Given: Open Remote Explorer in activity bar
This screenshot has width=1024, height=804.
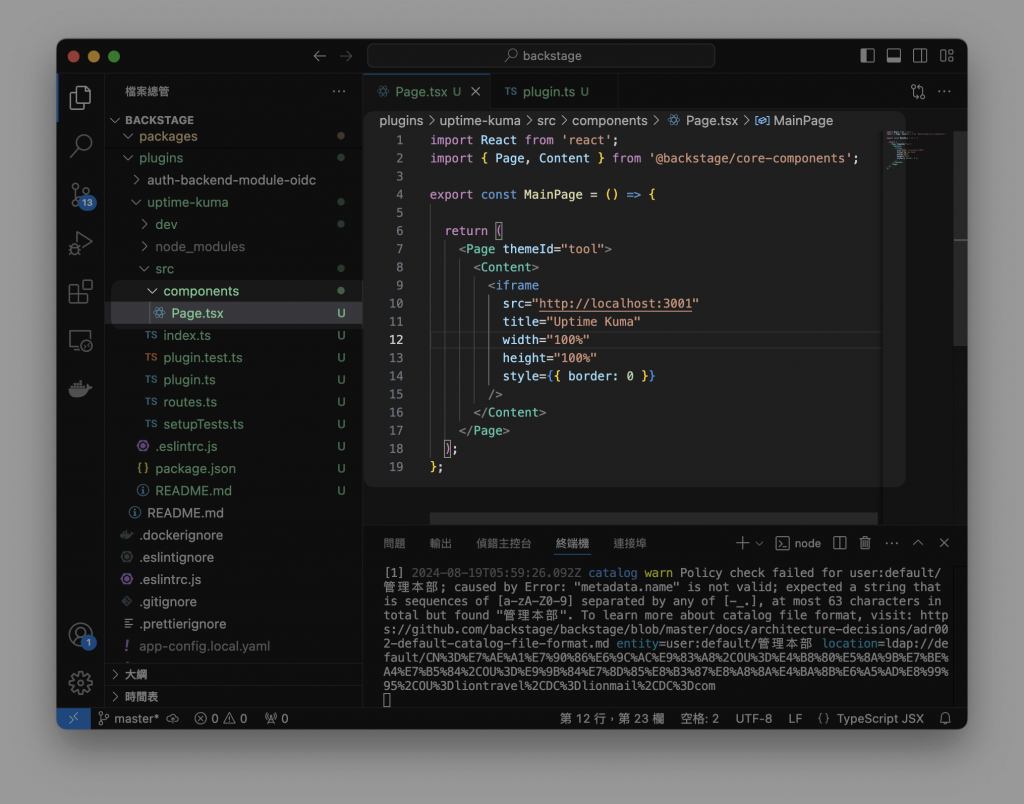Looking at the screenshot, I should coord(81,341).
